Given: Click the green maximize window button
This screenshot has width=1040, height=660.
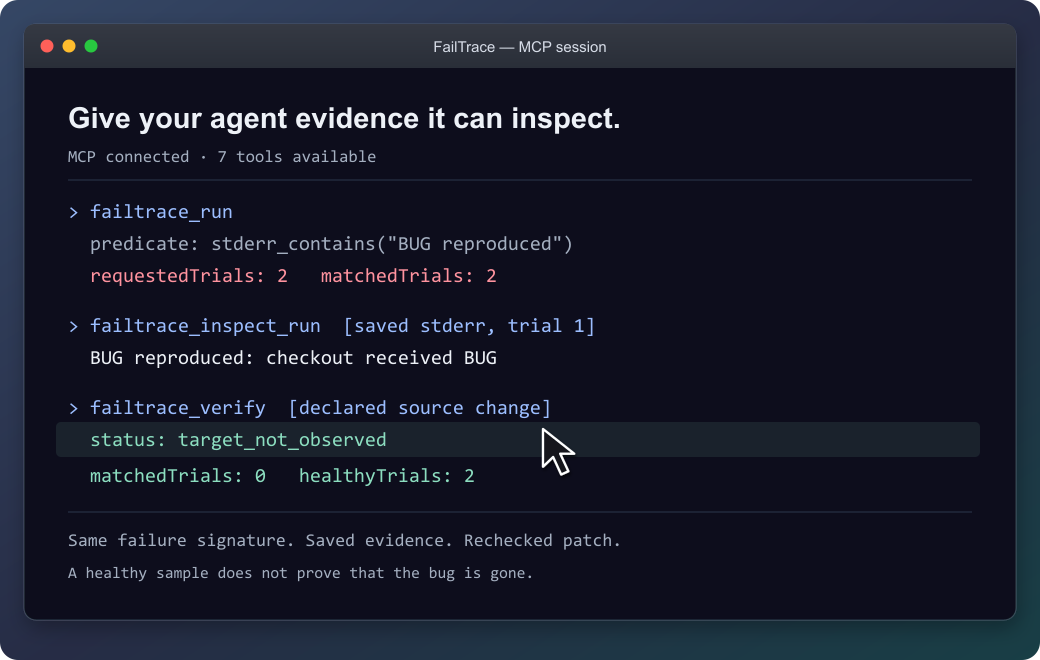Looking at the screenshot, I should (91, 46).
